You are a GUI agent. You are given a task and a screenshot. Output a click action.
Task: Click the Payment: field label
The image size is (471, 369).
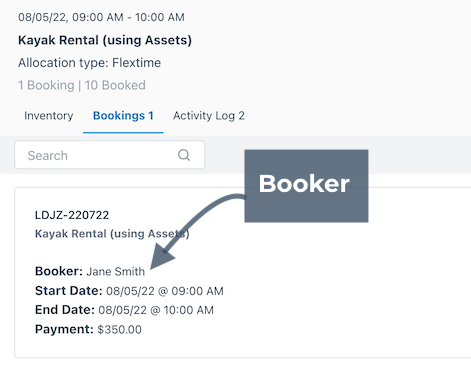click(64, 329)
